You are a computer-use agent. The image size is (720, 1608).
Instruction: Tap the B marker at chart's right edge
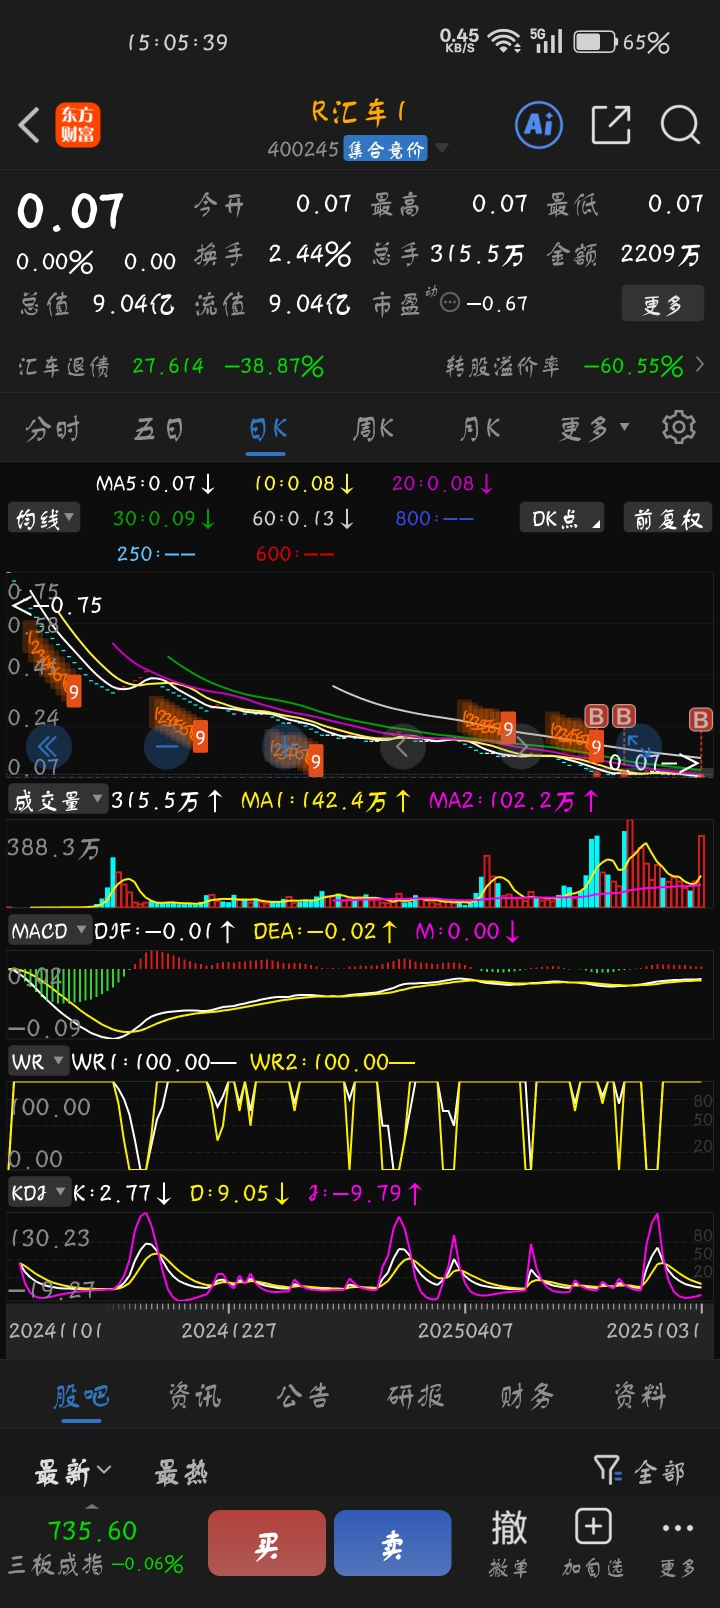click(x=700, y=719)
